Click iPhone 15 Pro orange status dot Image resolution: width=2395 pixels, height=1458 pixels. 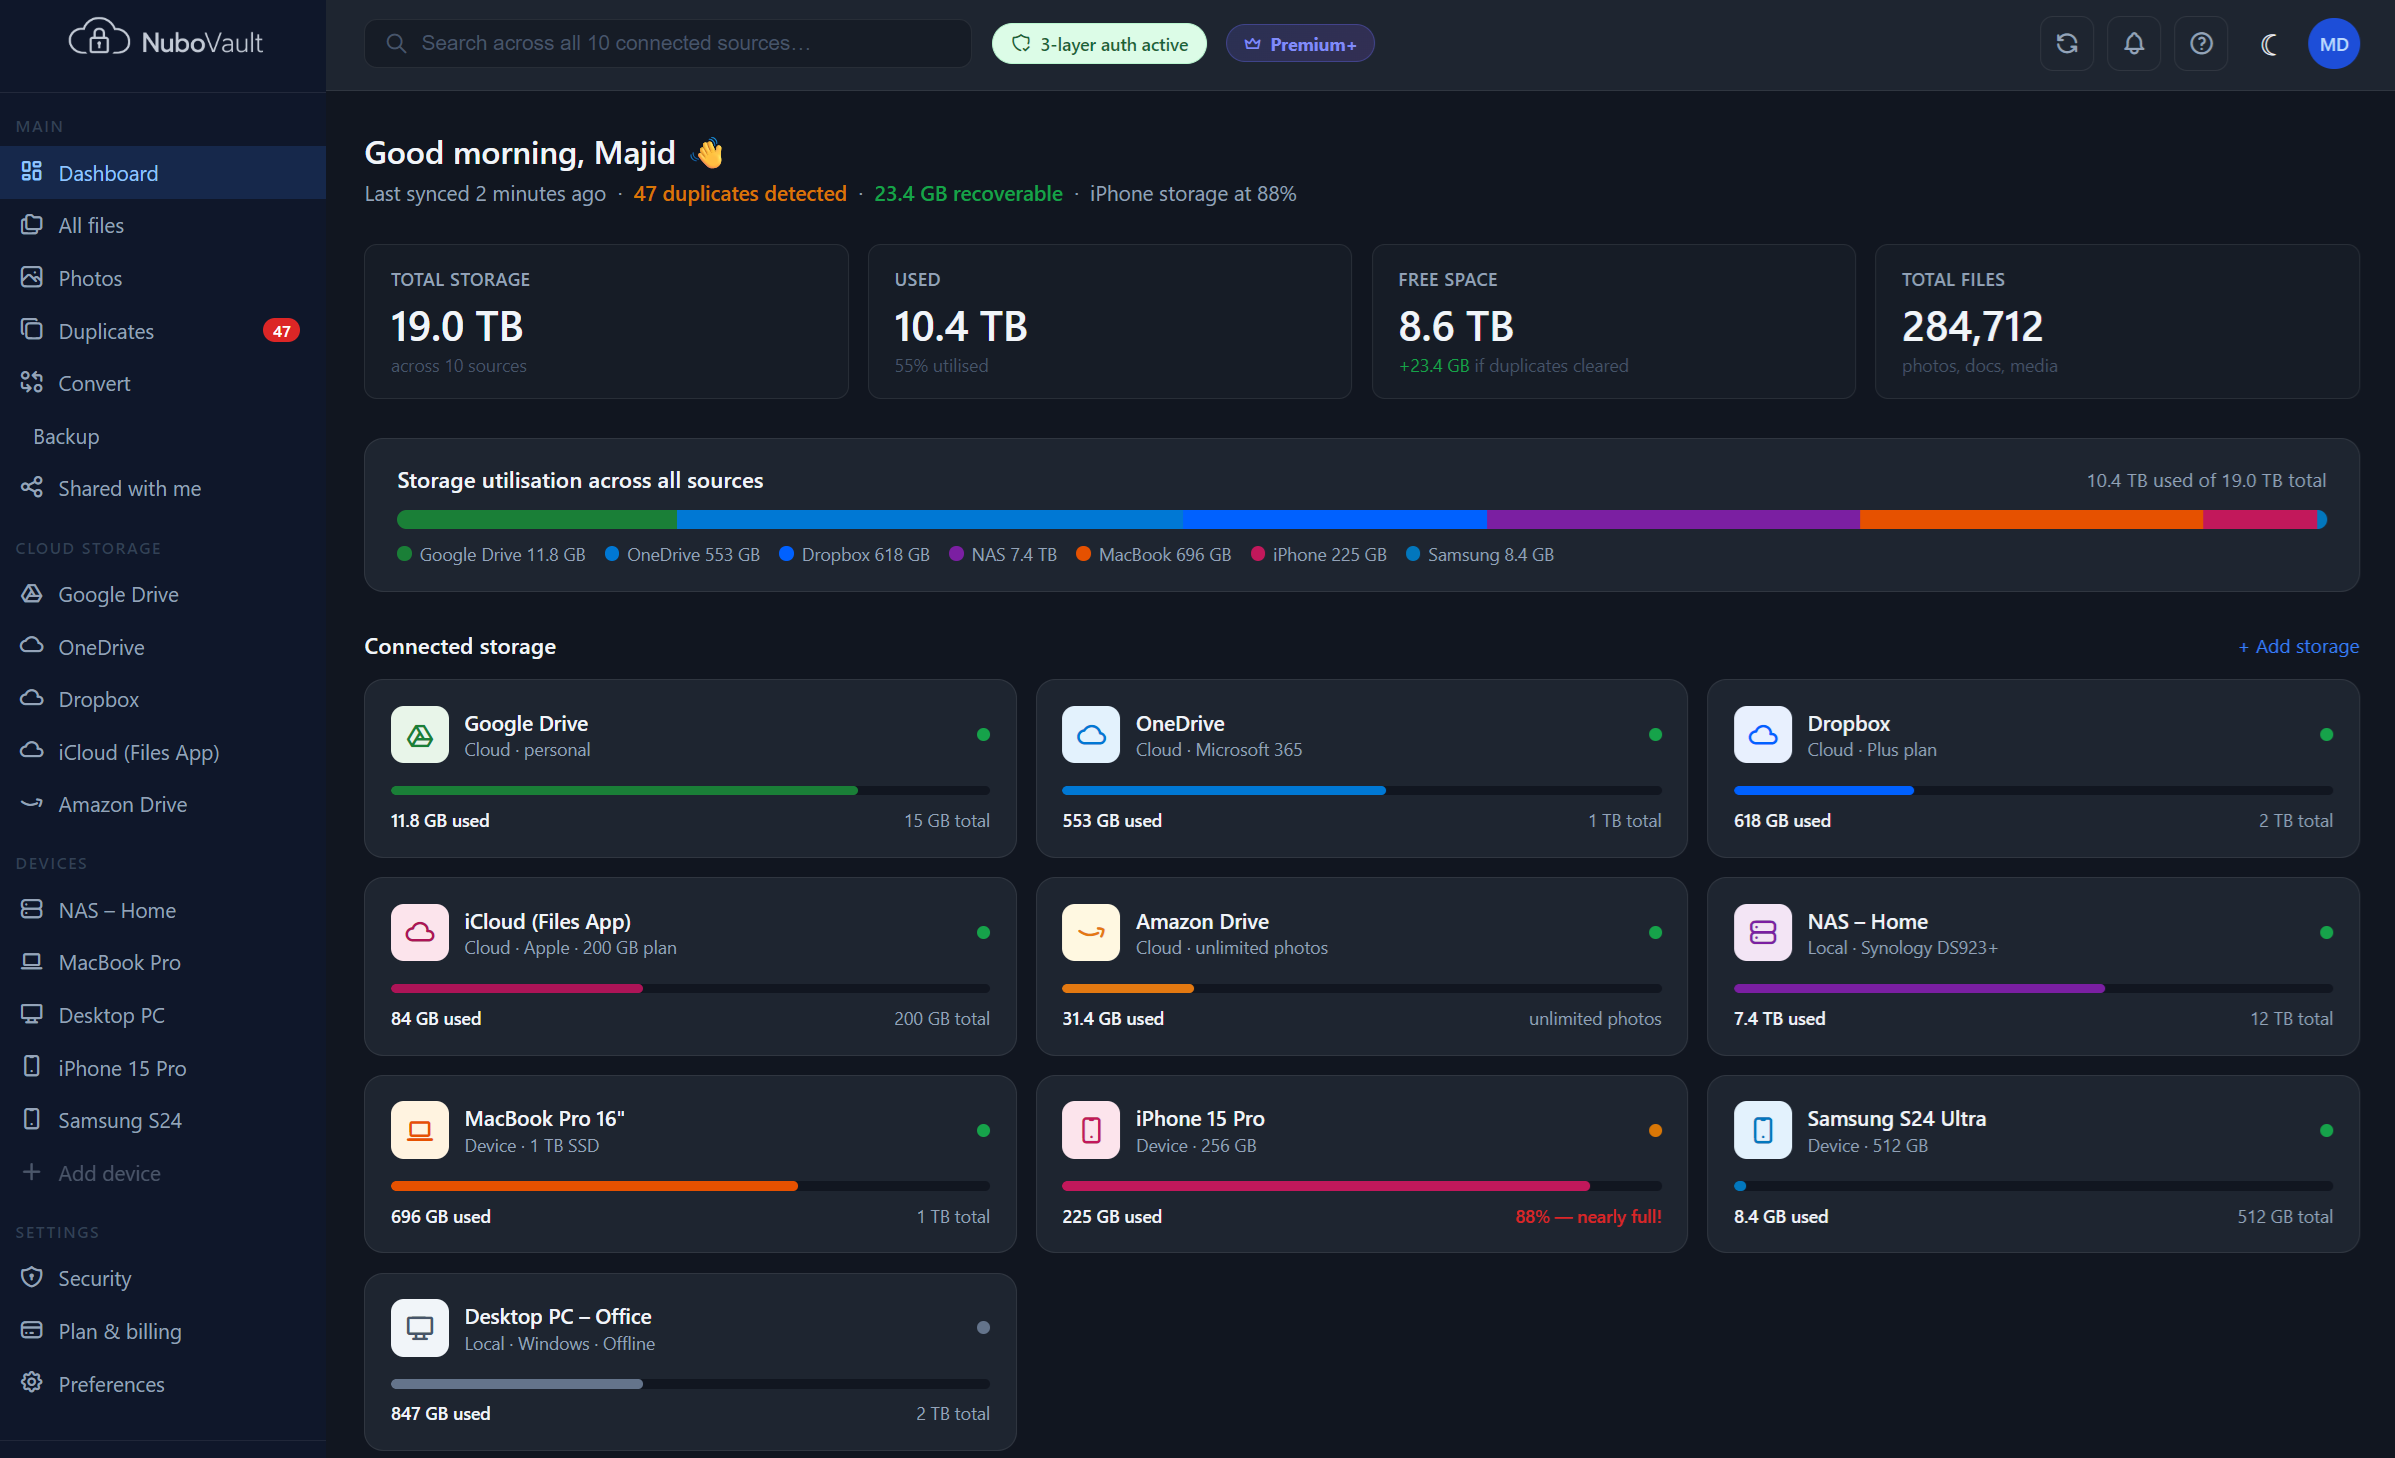[1655, 1130]
